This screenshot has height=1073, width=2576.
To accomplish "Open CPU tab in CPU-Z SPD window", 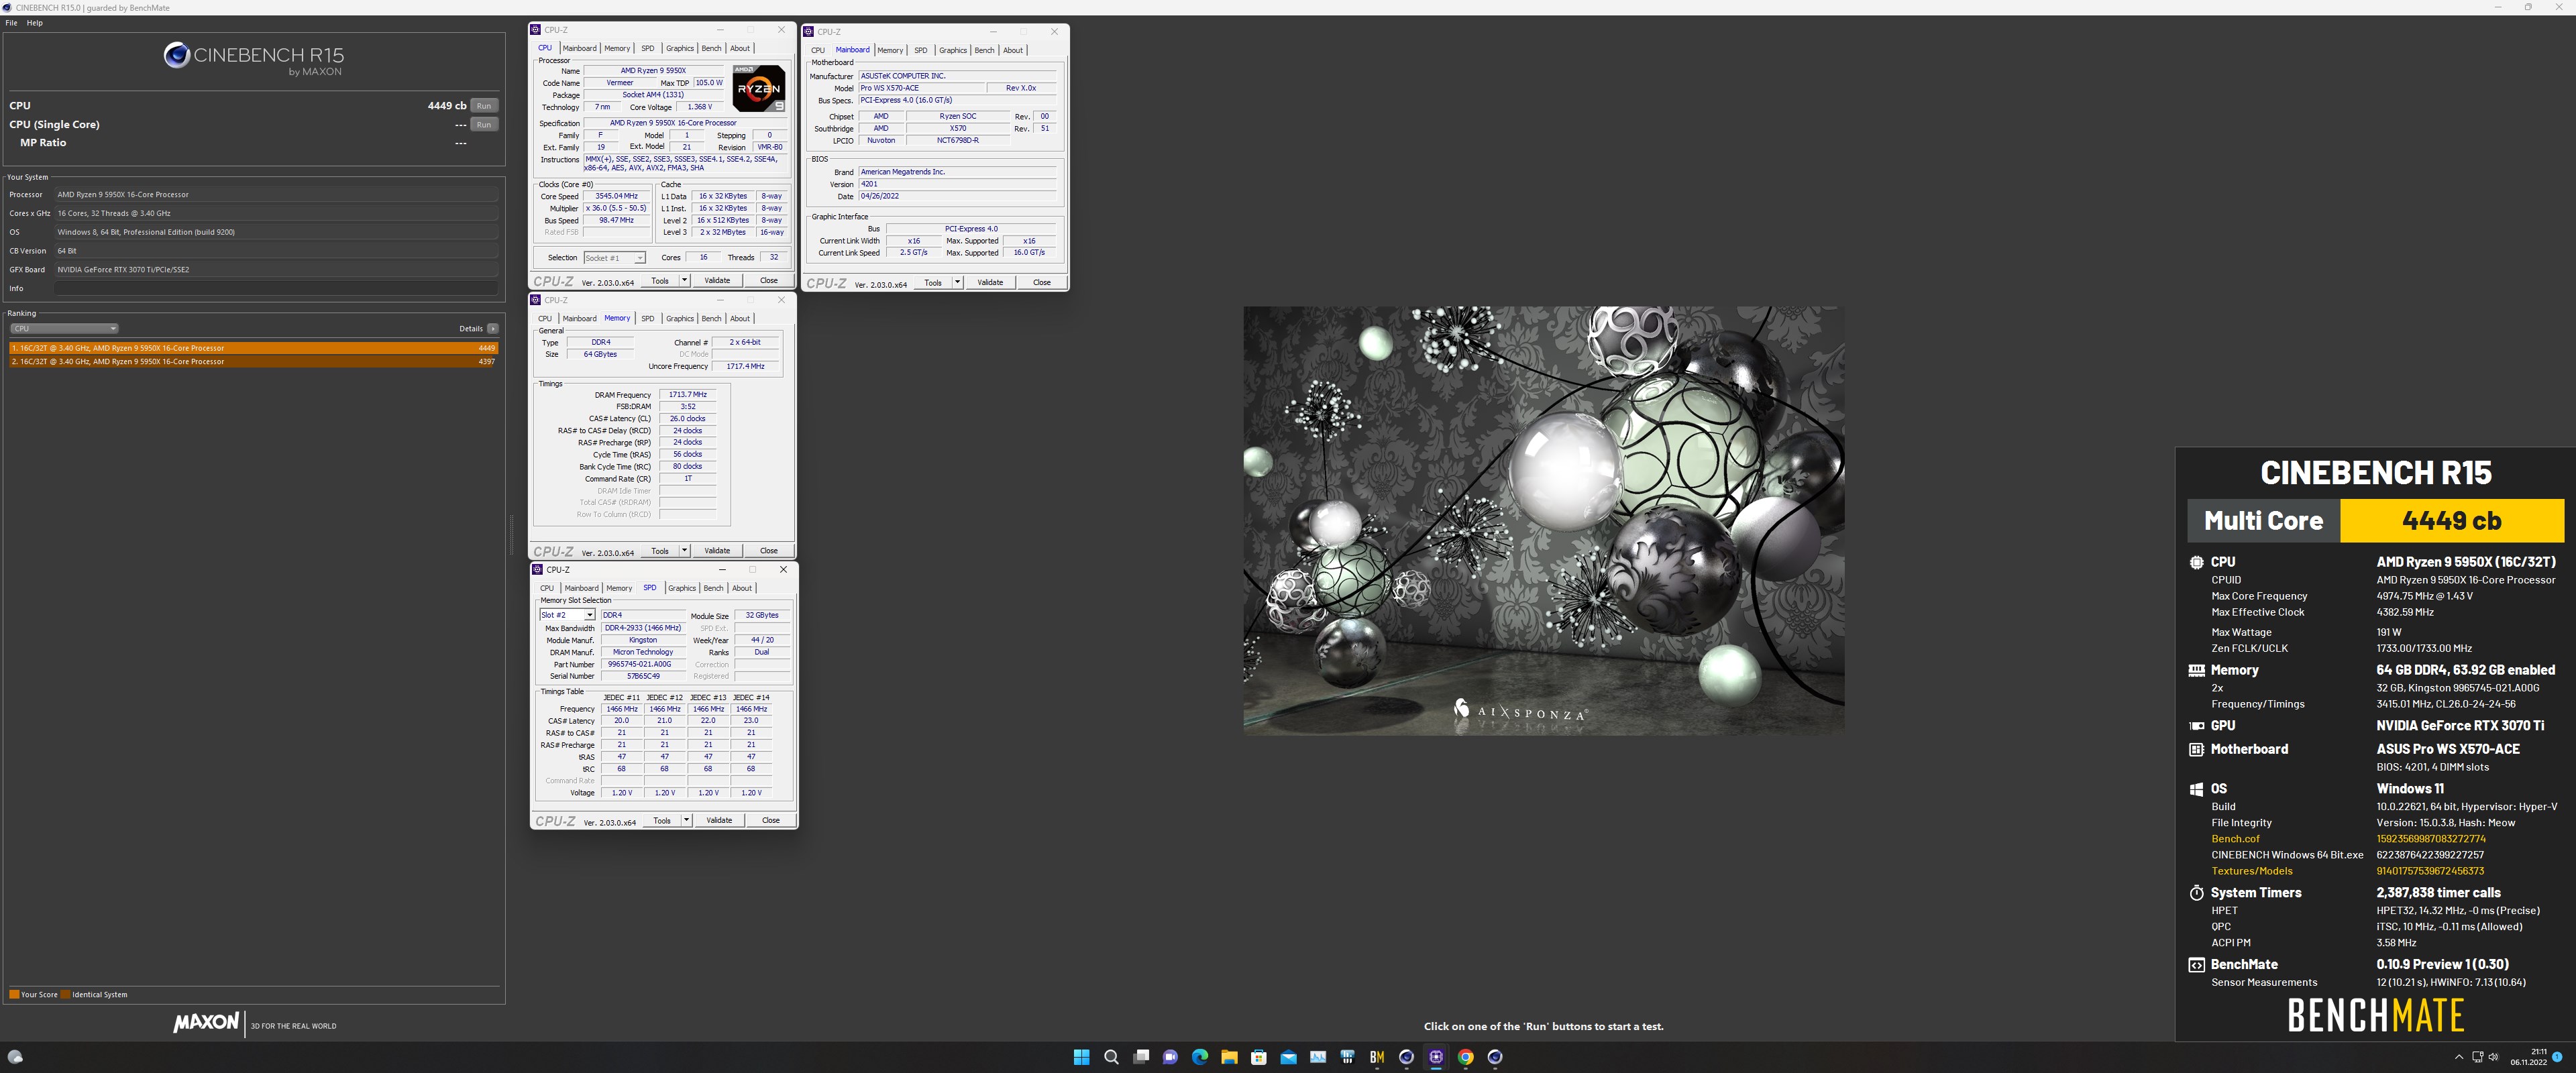I will tap(547, 588).
